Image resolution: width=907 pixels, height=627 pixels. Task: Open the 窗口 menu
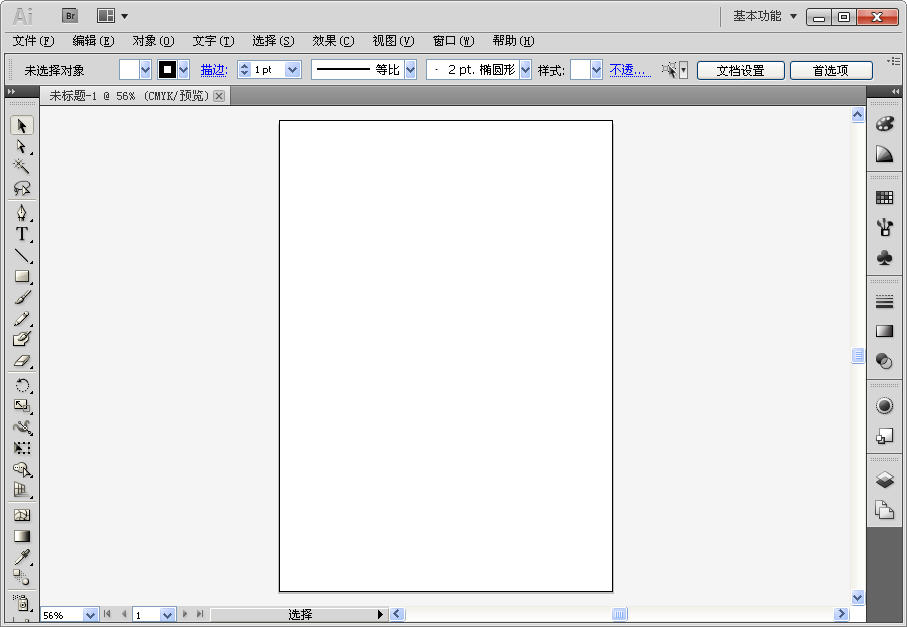[452, 41]
